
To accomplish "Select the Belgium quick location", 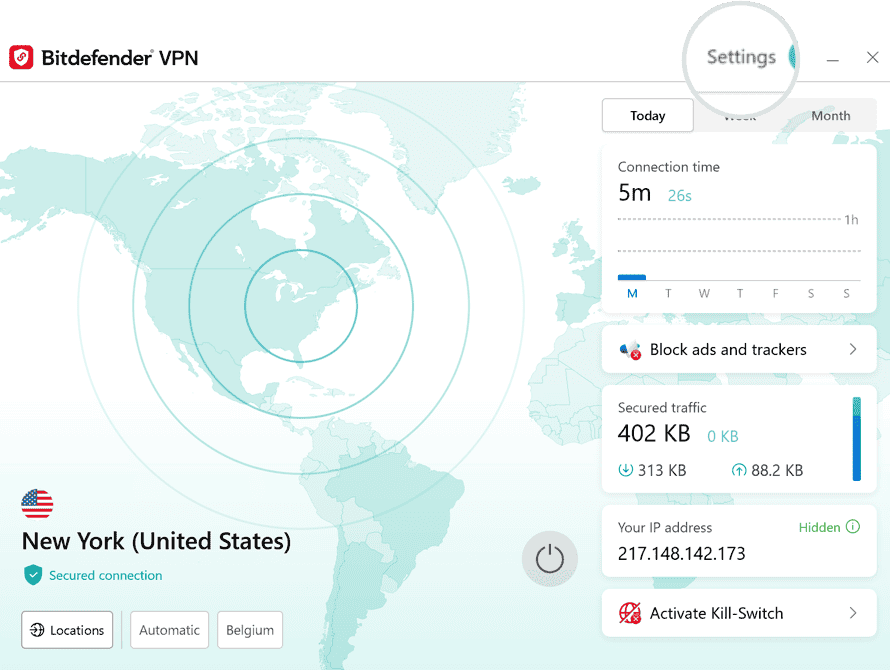I will tap(250, 630).
